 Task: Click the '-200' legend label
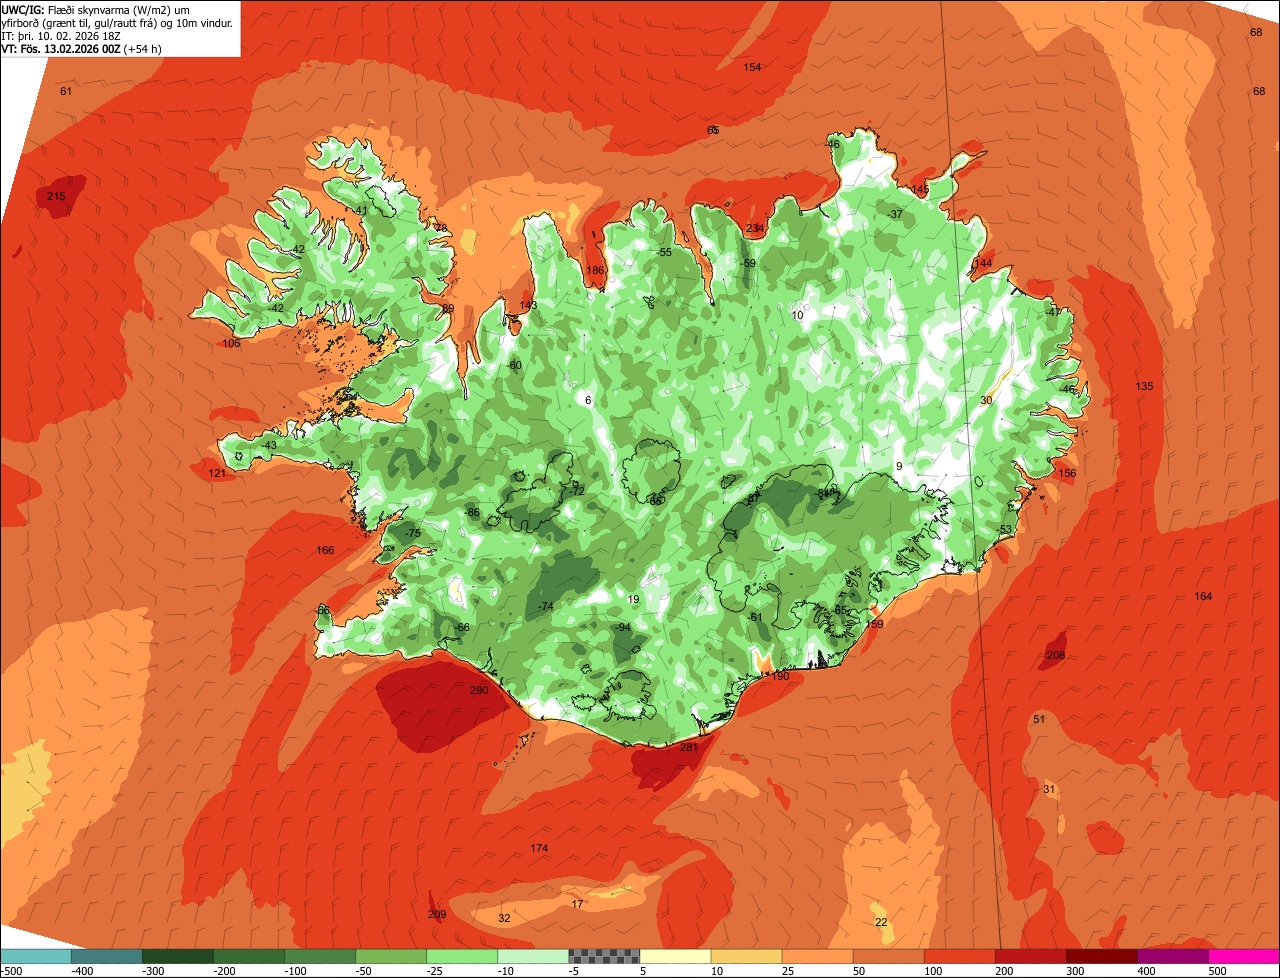click(225, 971)
